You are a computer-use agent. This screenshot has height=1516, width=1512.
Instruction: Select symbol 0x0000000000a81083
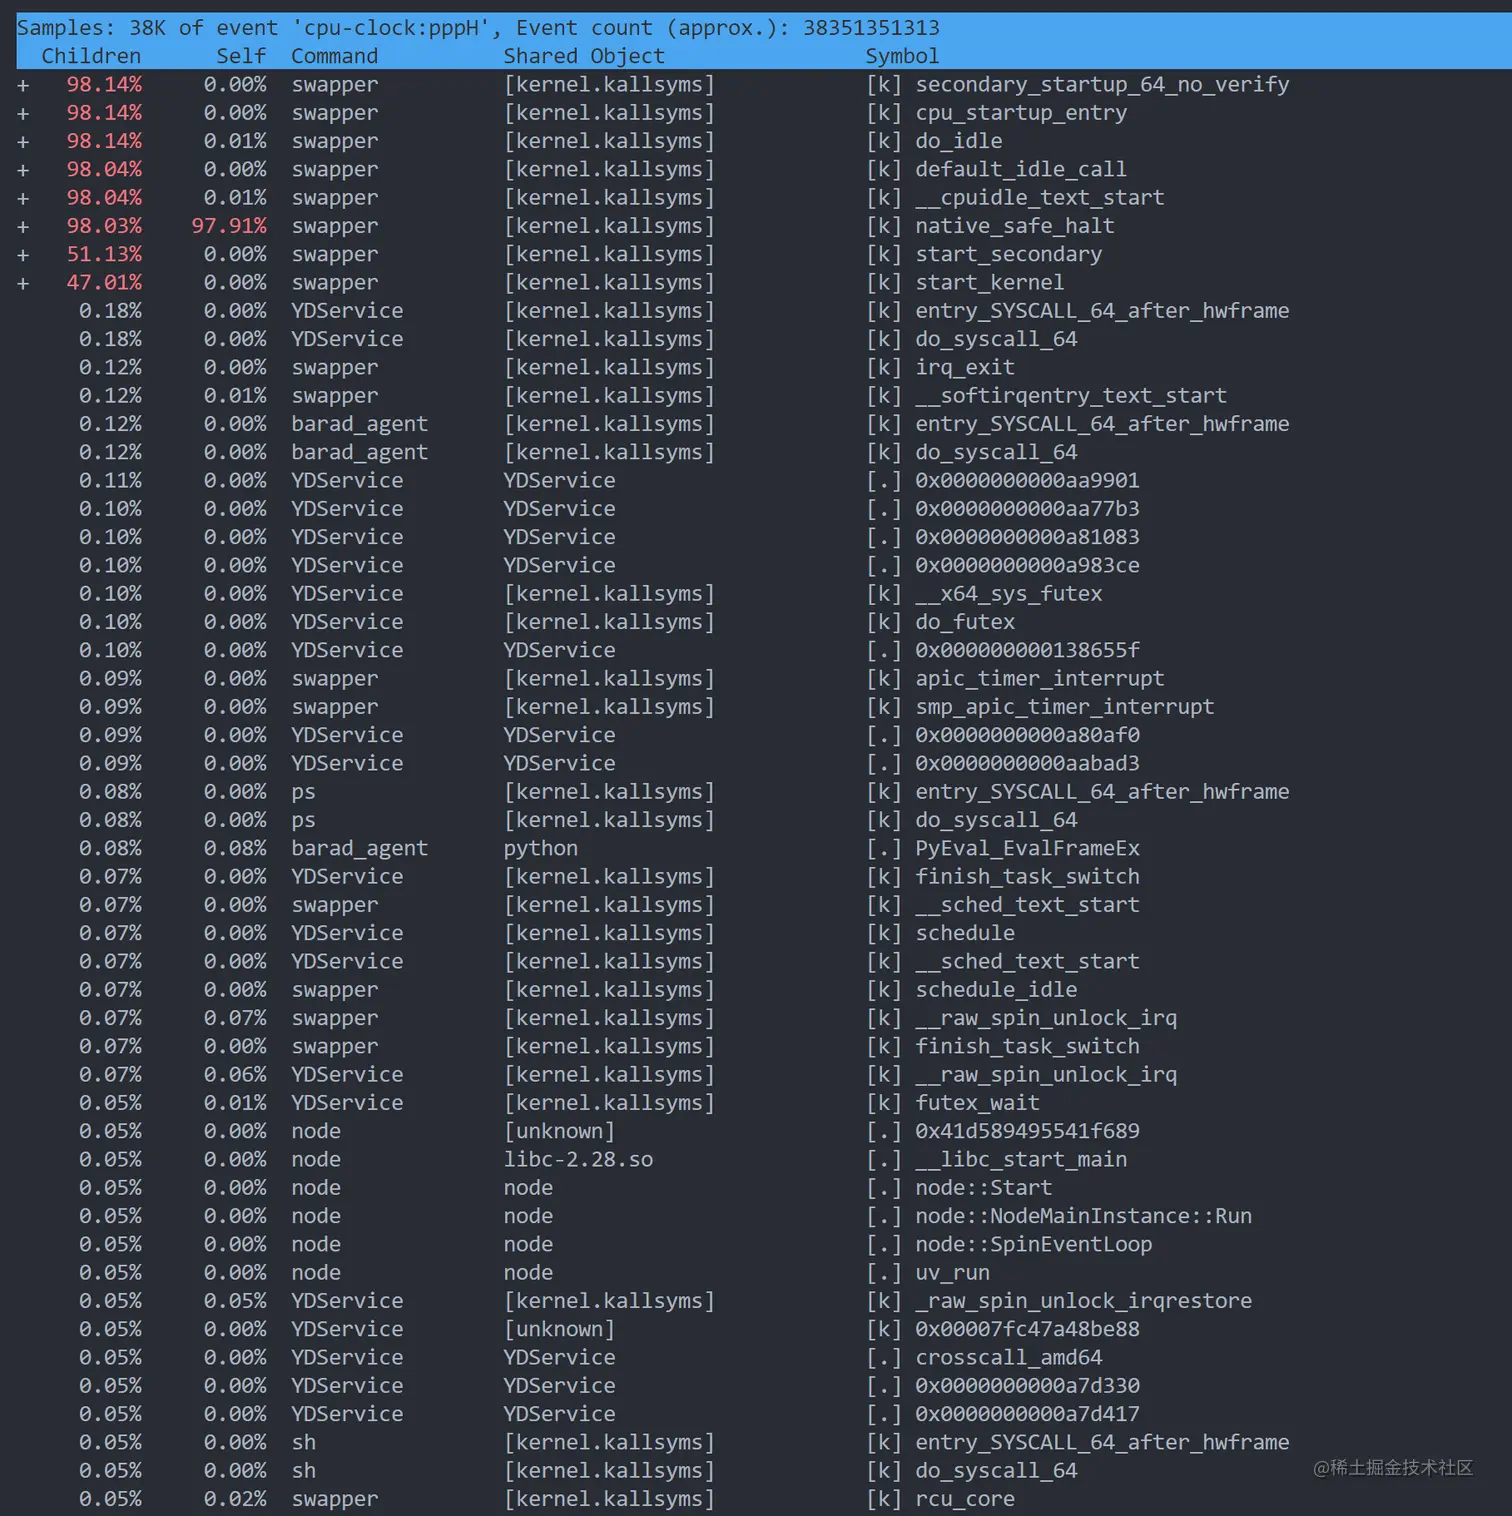(1027, 537)
